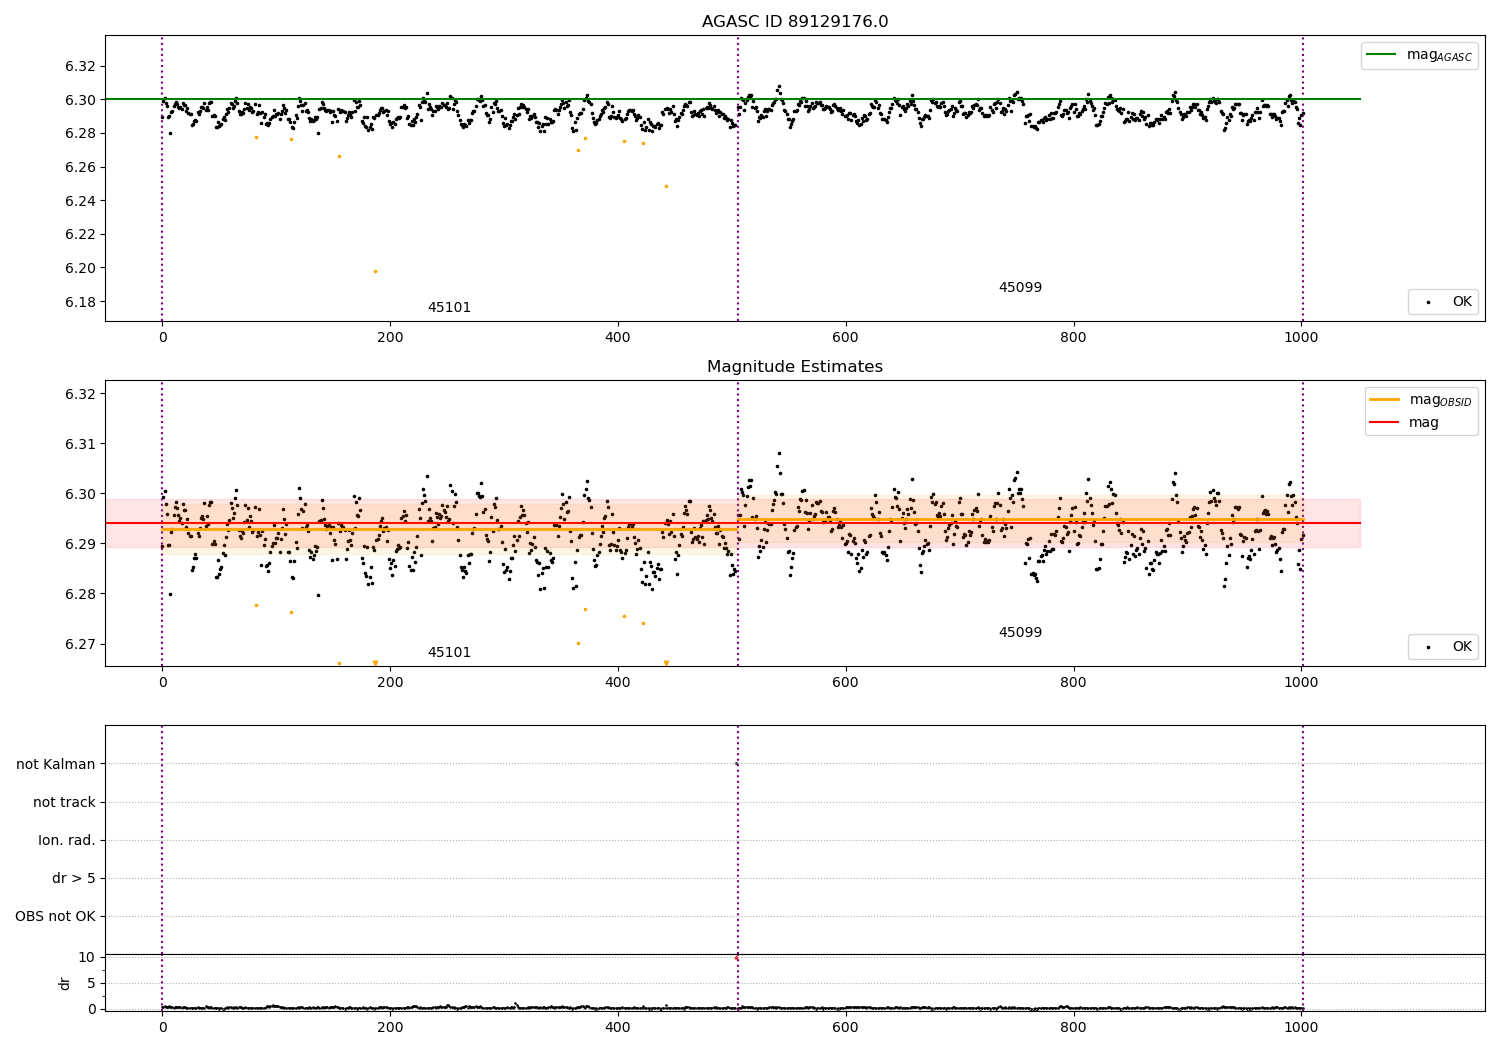Click the orange line sample in middle legend
Viewport: 1500px width, 1050px height.
(1385, 400)
